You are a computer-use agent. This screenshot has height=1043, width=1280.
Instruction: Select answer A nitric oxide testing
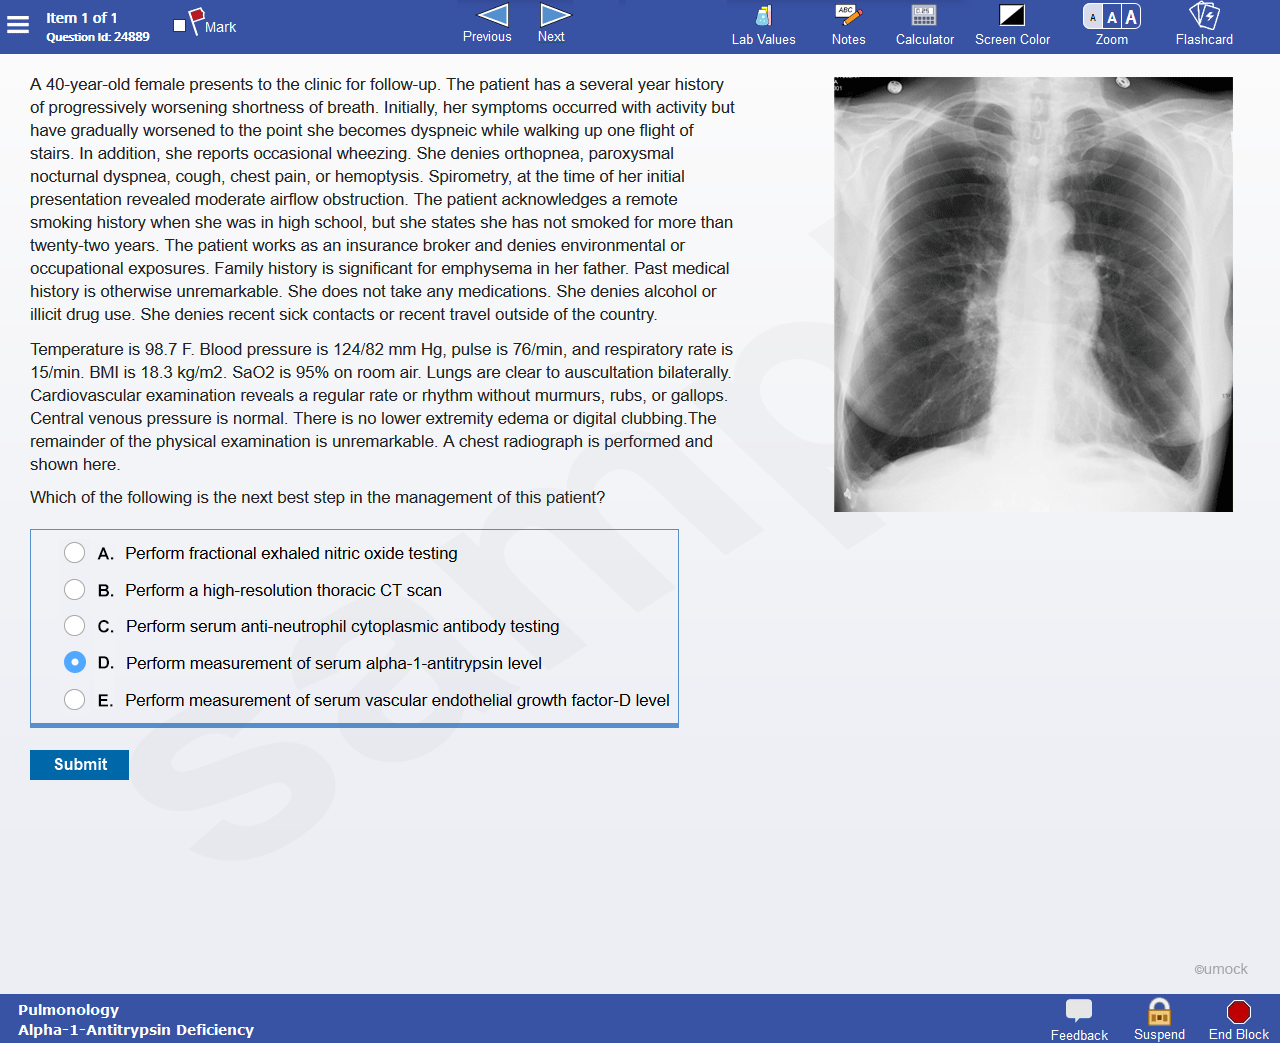pyautogui.click(x=74, y=553)
